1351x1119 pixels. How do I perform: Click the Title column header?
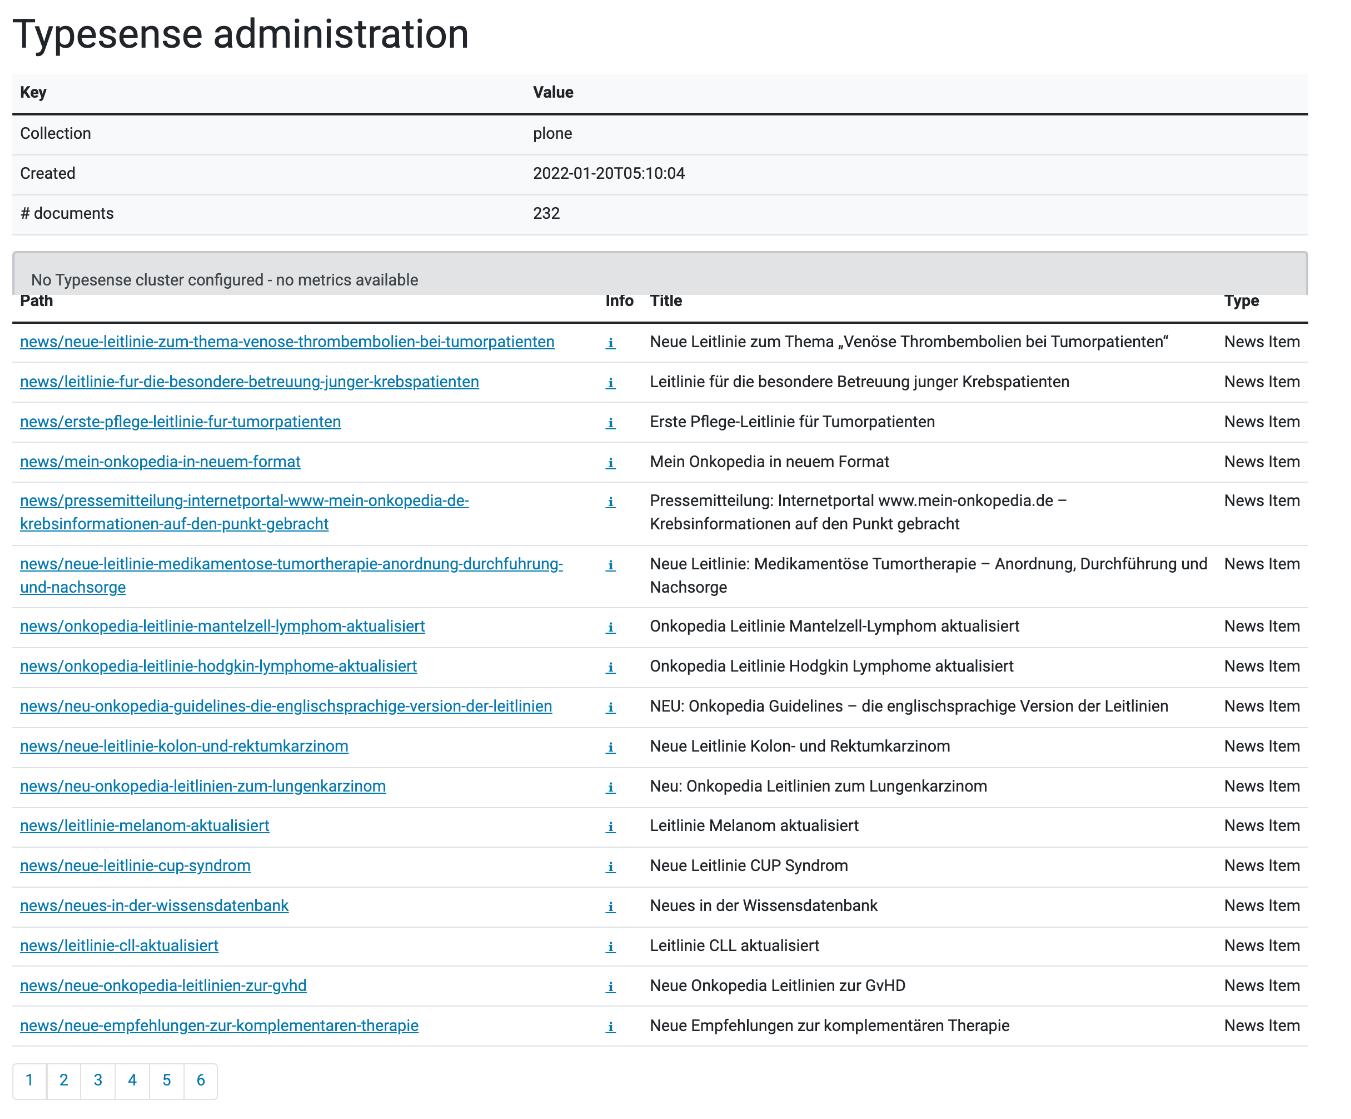tap(666, 301)
